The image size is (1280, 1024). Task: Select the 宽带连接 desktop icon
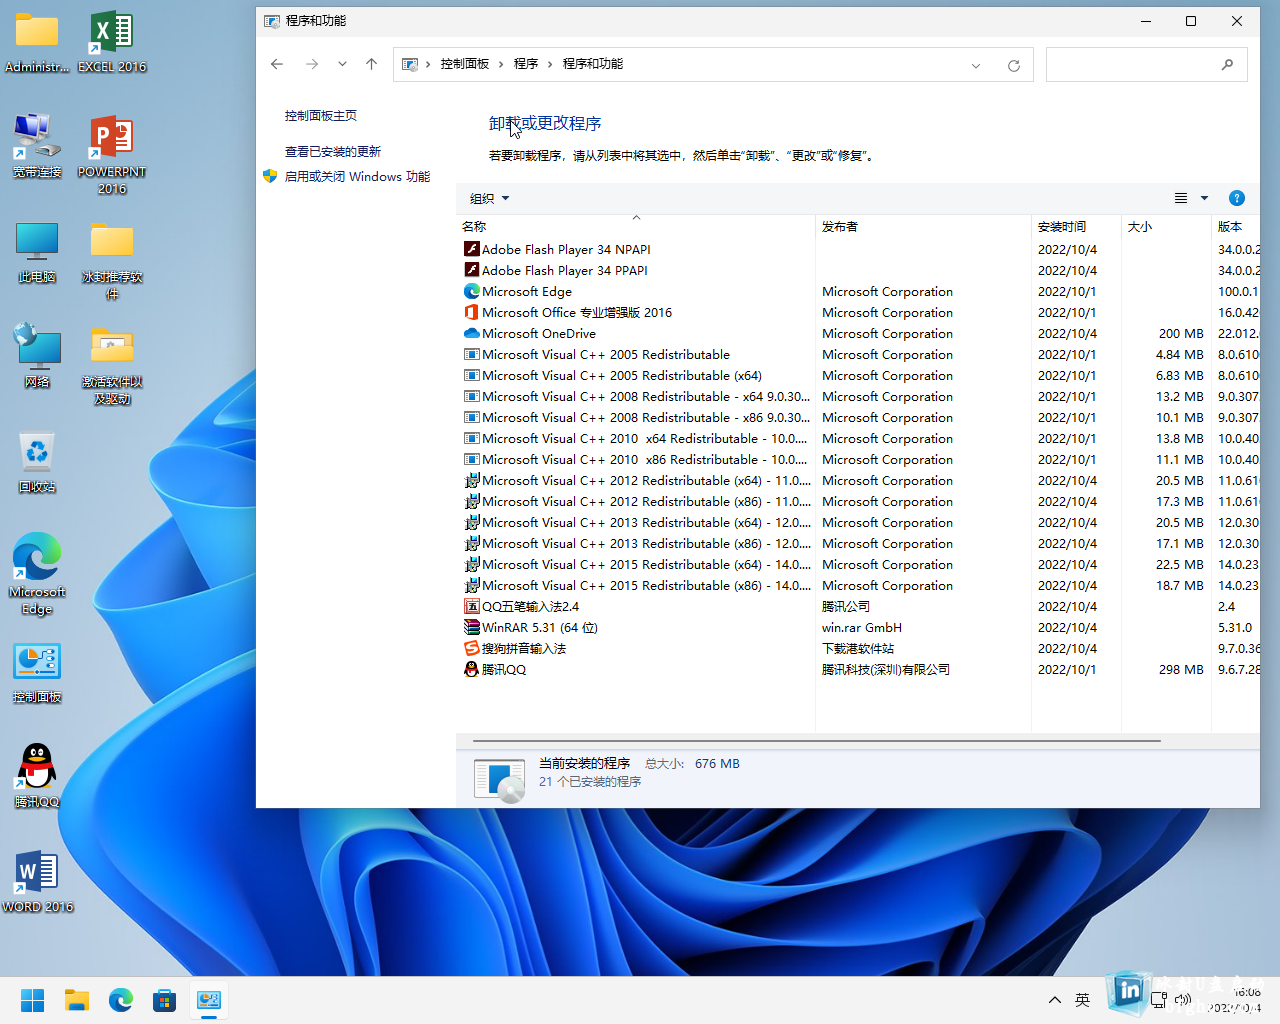click(37, 147)
